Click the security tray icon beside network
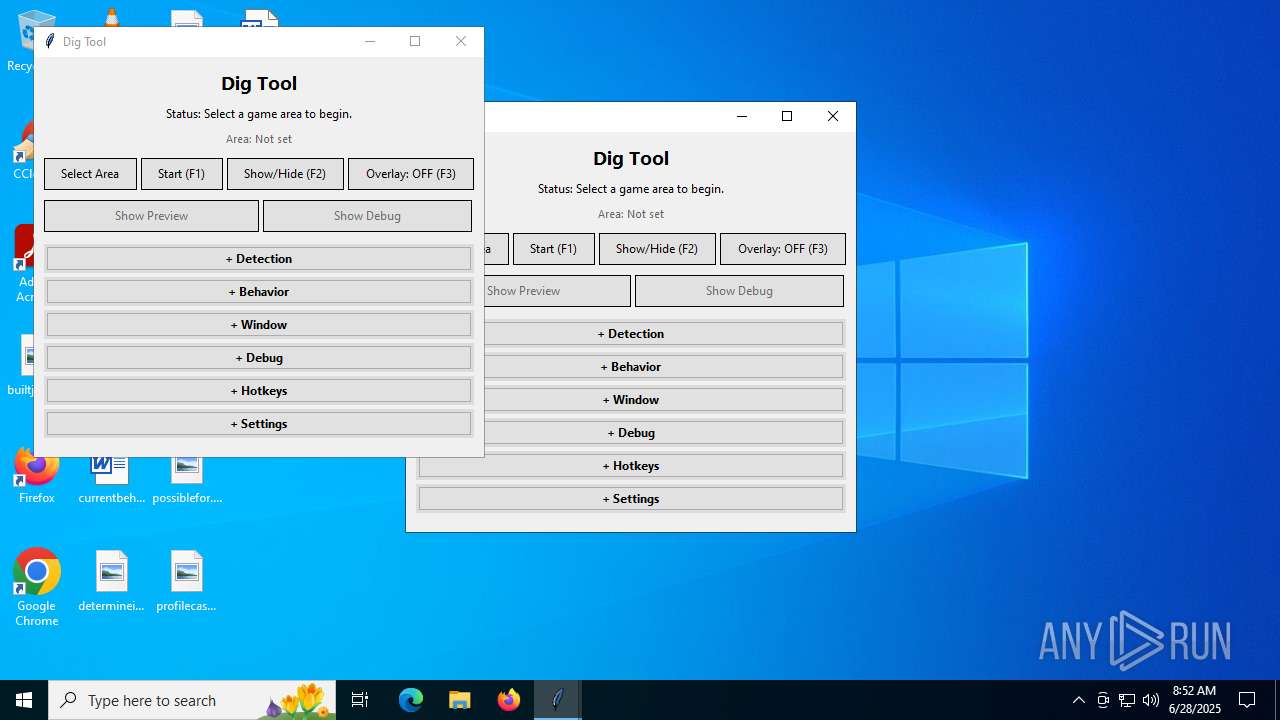1280x720 pixels. click(x=1103, y=700)
